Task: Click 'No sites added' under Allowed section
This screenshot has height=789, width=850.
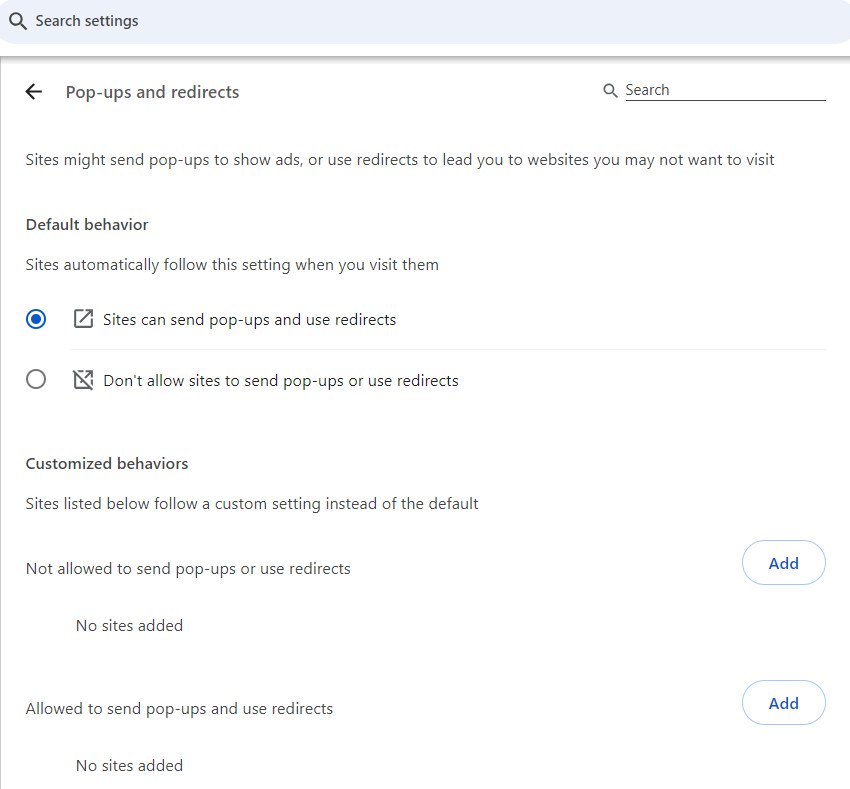Action: point(130,766)
